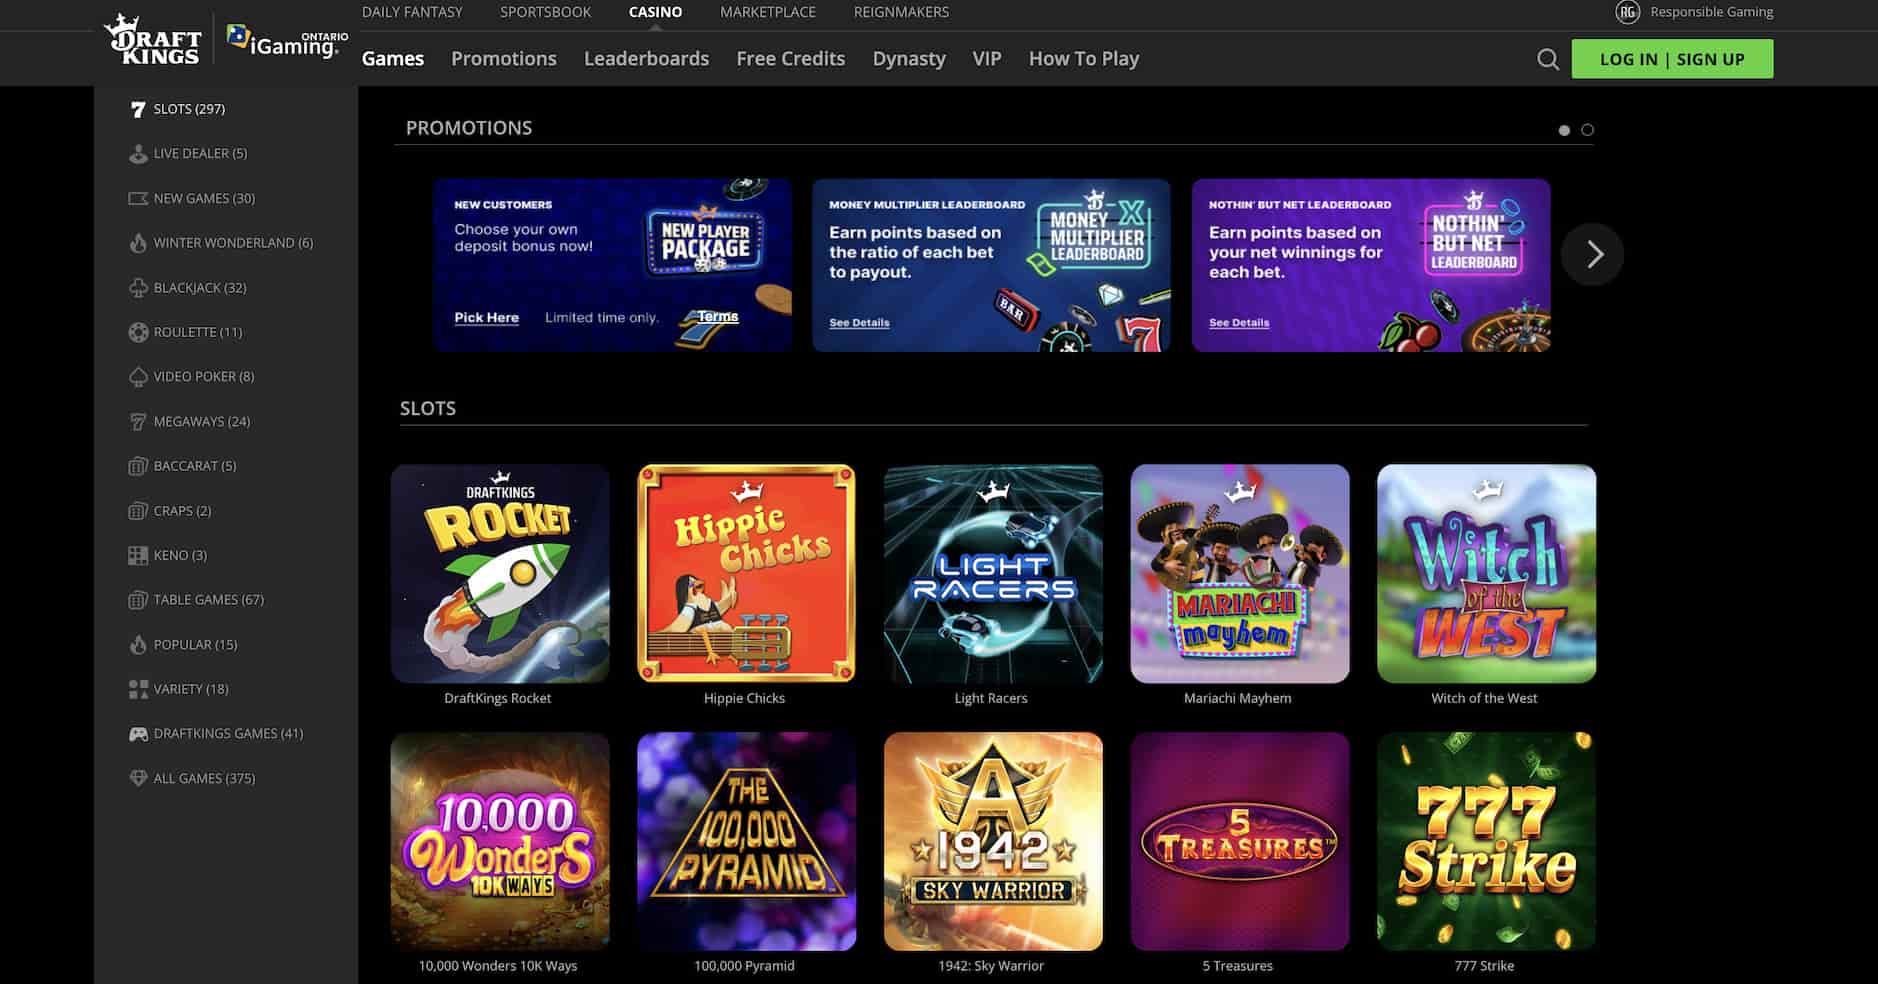This screenshot has width=1878, height=984.
Task: Open Free Credits page
Action: coord(791,59)
